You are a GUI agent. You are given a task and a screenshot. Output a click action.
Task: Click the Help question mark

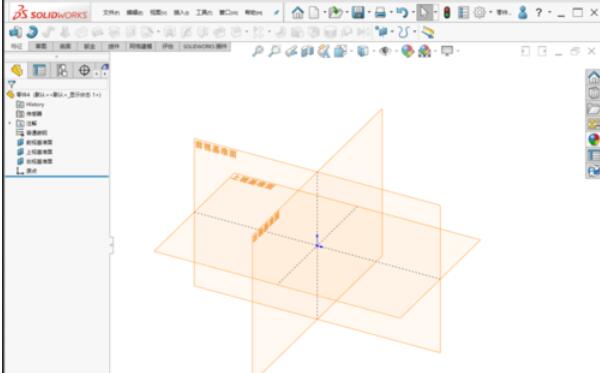pos(539,13)
